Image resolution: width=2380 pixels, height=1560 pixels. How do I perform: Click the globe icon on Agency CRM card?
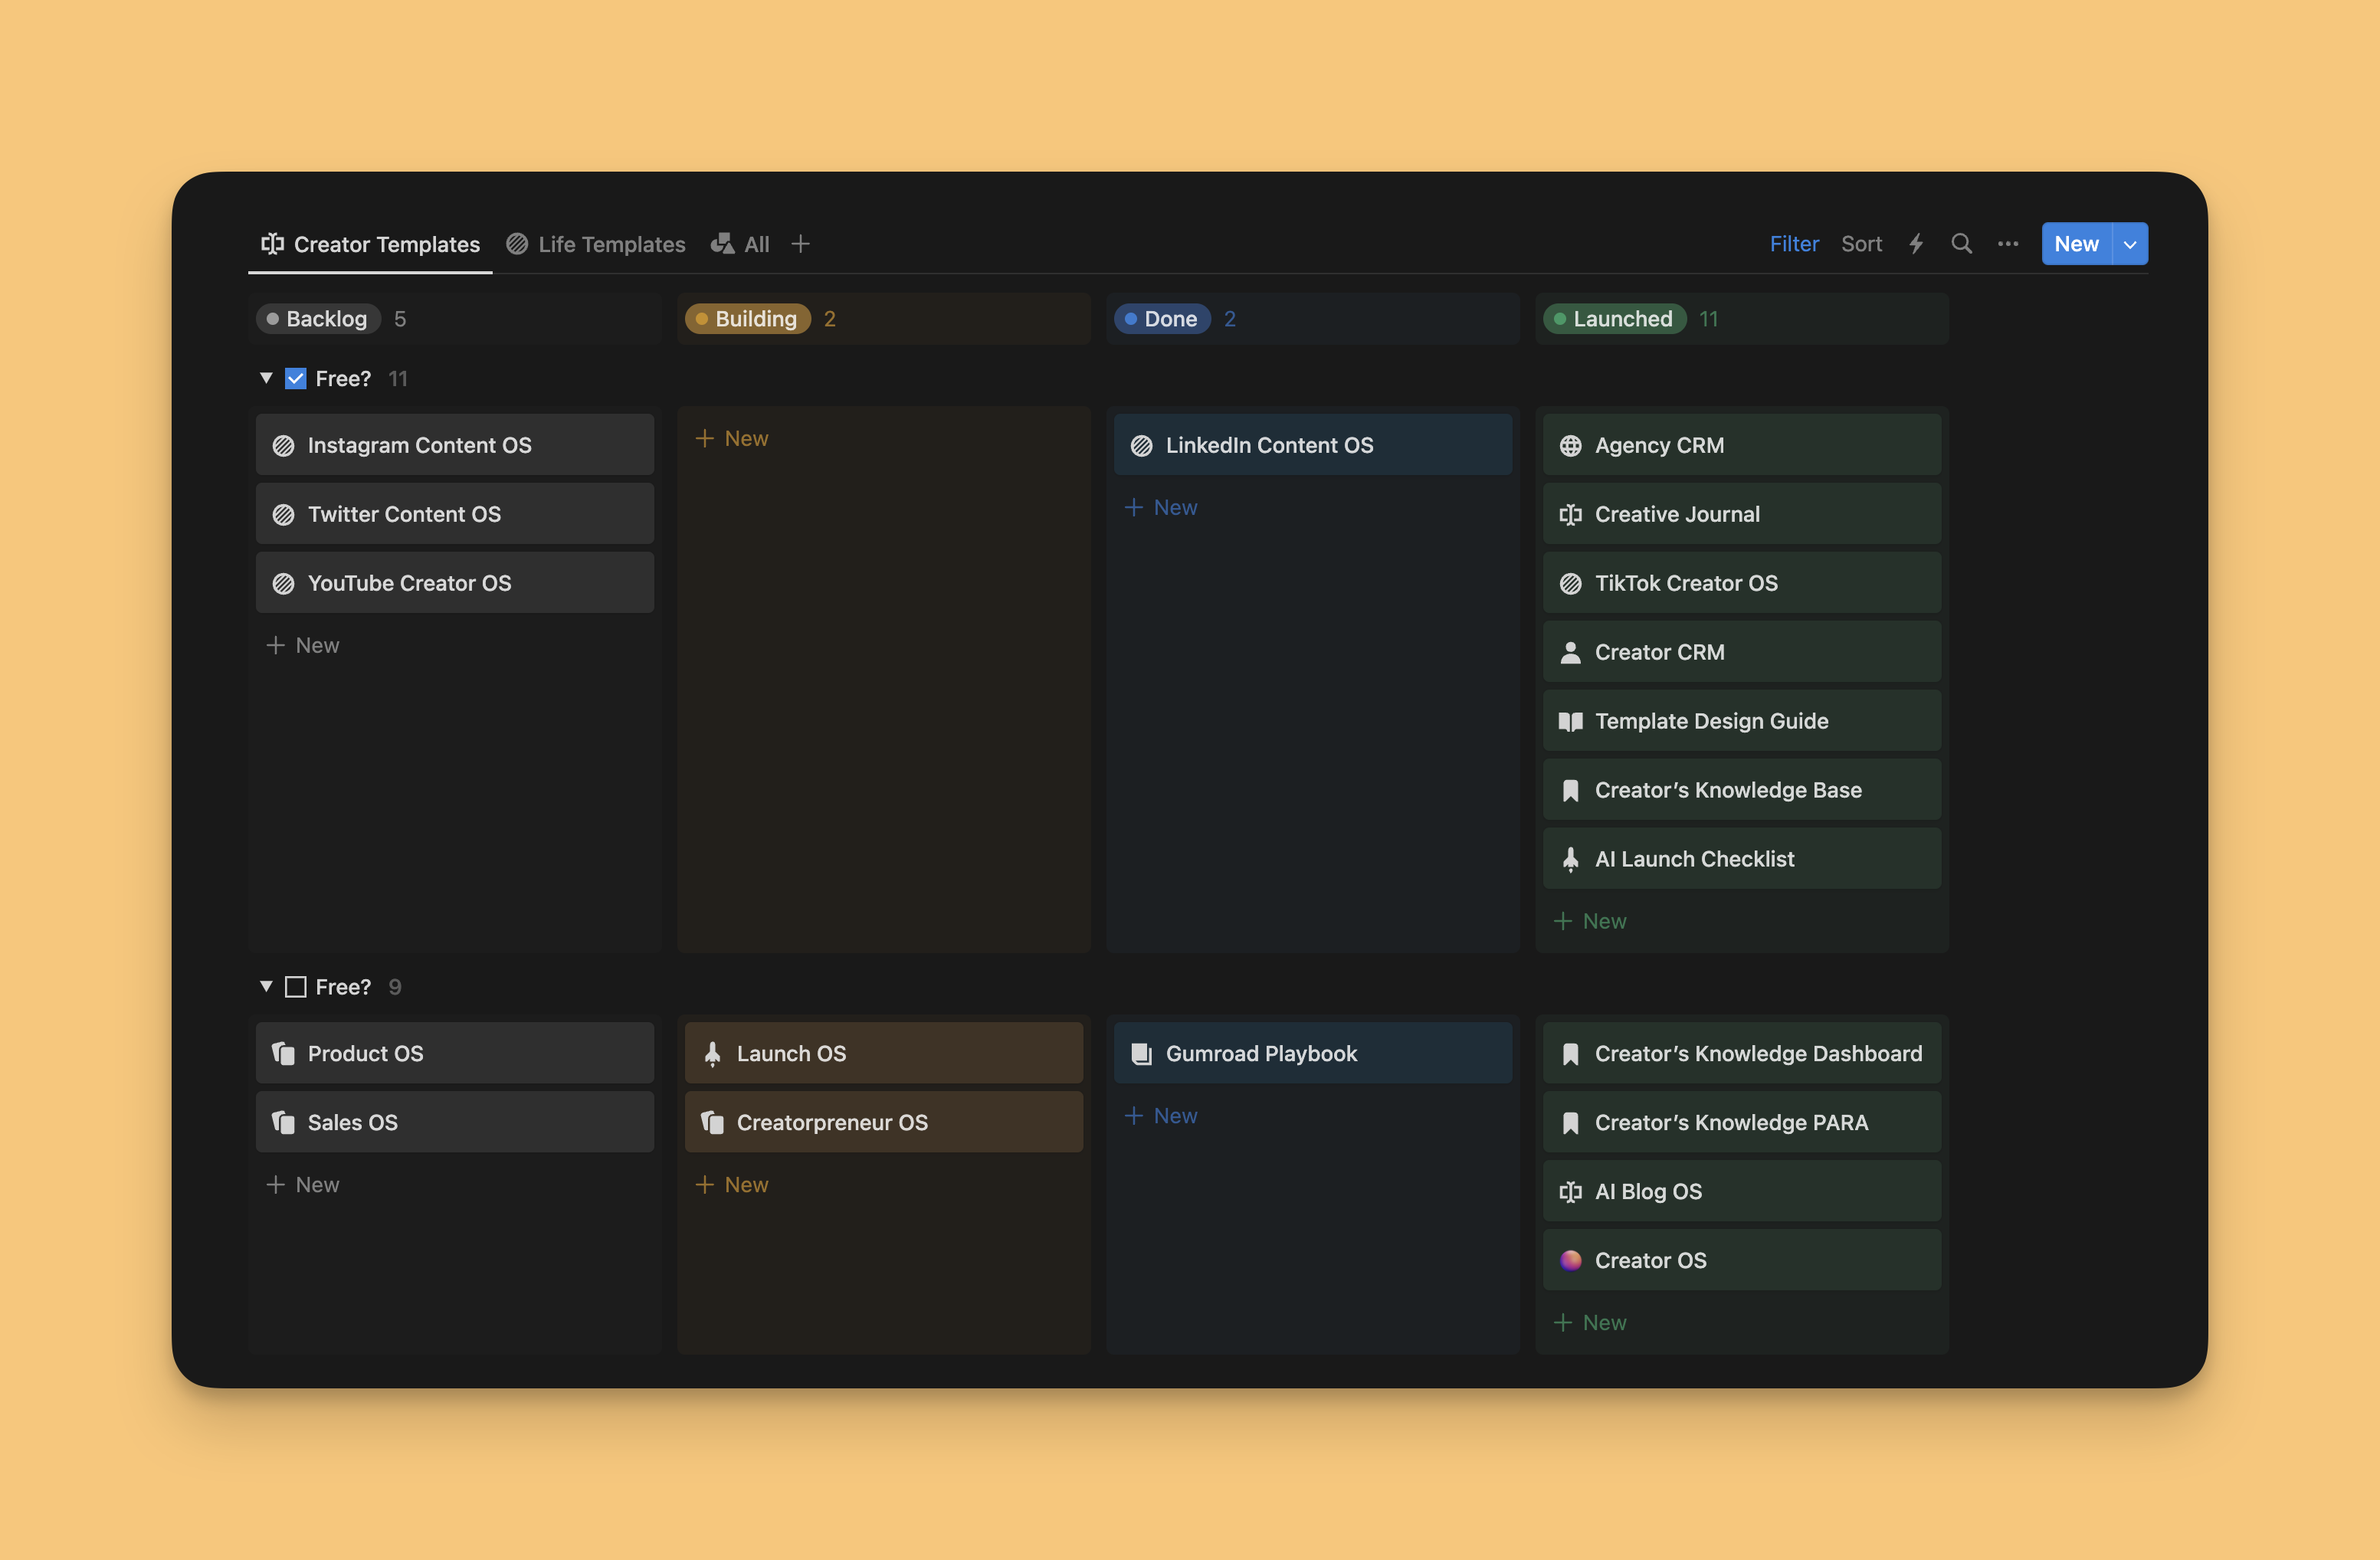point(1571,445)
